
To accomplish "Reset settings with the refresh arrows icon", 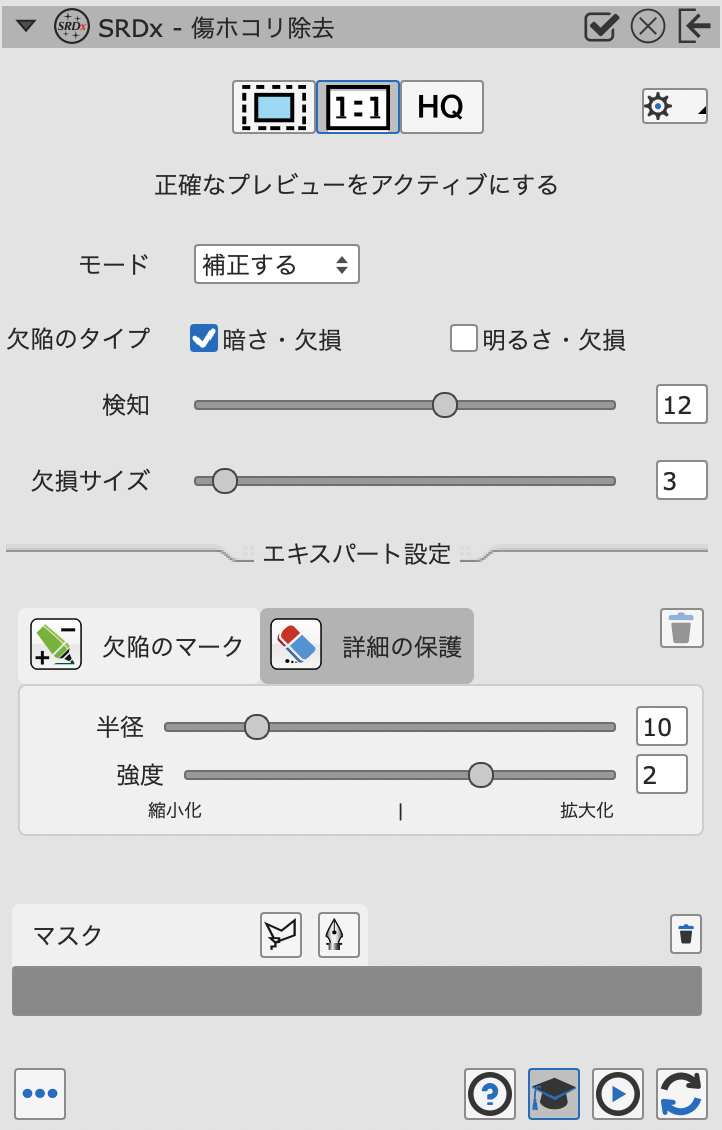I will point(682,1093).
